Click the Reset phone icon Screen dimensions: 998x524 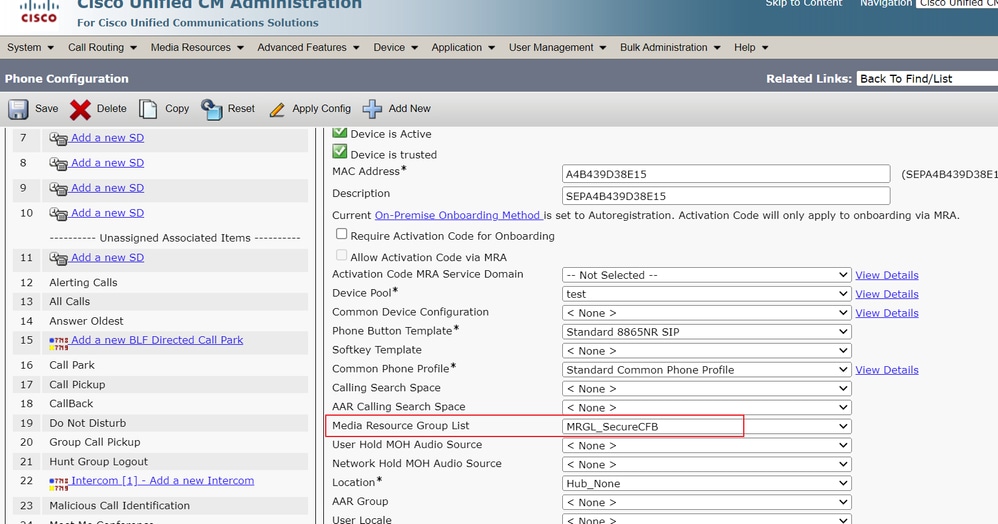[x=211, y=109]
